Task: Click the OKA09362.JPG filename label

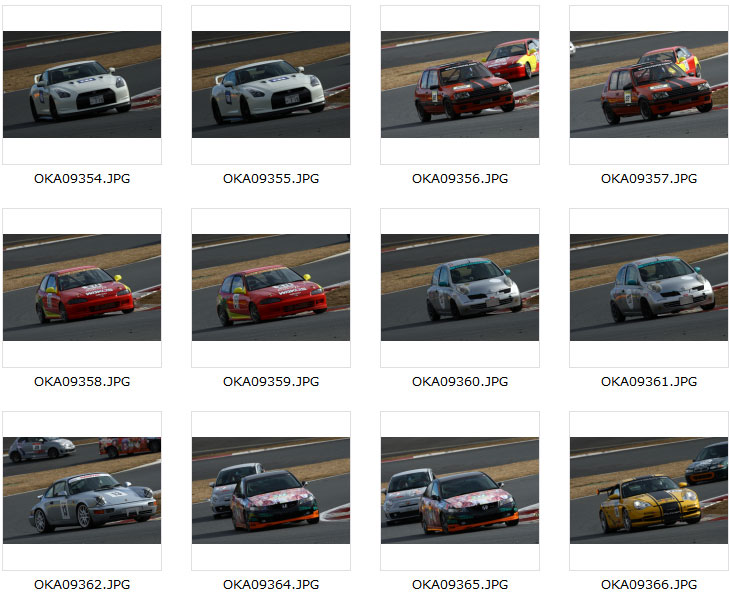Action: point(82,584)
